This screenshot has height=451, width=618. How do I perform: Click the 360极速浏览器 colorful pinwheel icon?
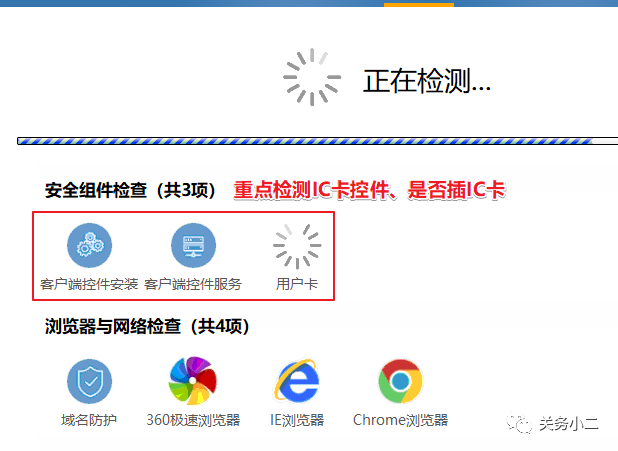193,381
